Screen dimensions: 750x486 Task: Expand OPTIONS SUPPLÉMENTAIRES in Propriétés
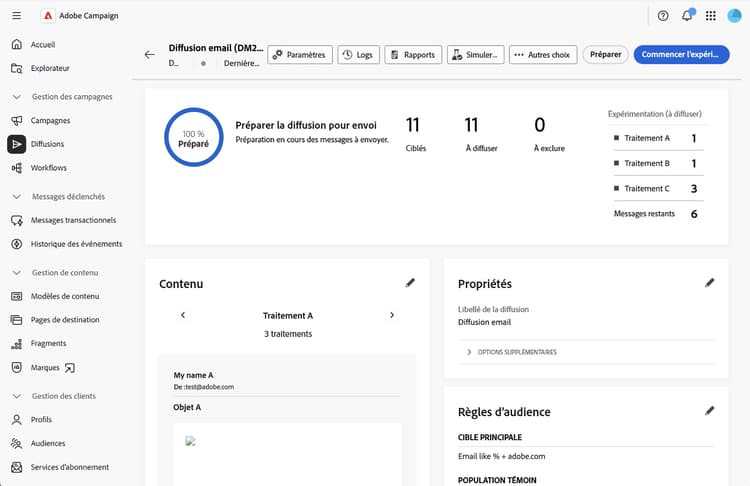click(512, 352)
